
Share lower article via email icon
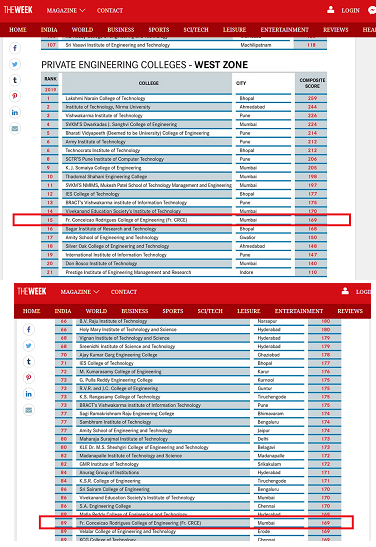coord(29,410)
